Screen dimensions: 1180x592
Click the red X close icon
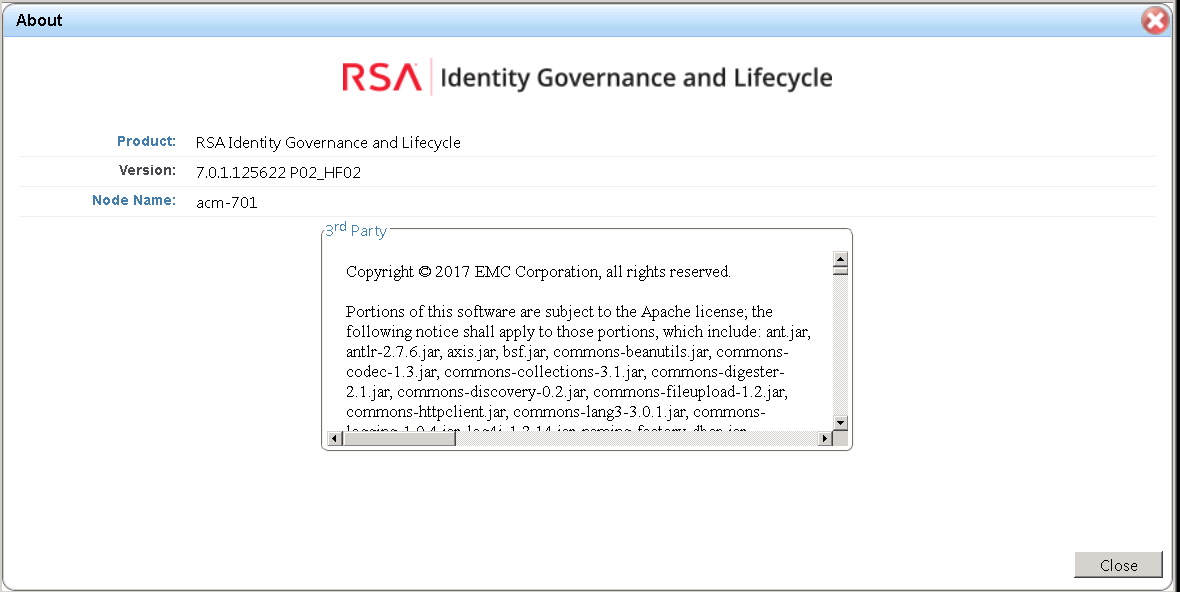[x=1155, y=20]
